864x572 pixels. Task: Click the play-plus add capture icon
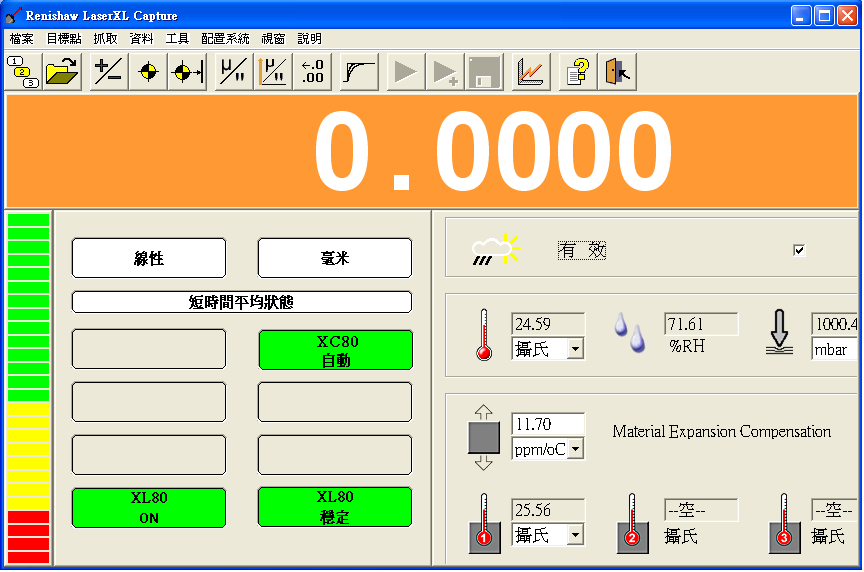(x=445, y=72)
